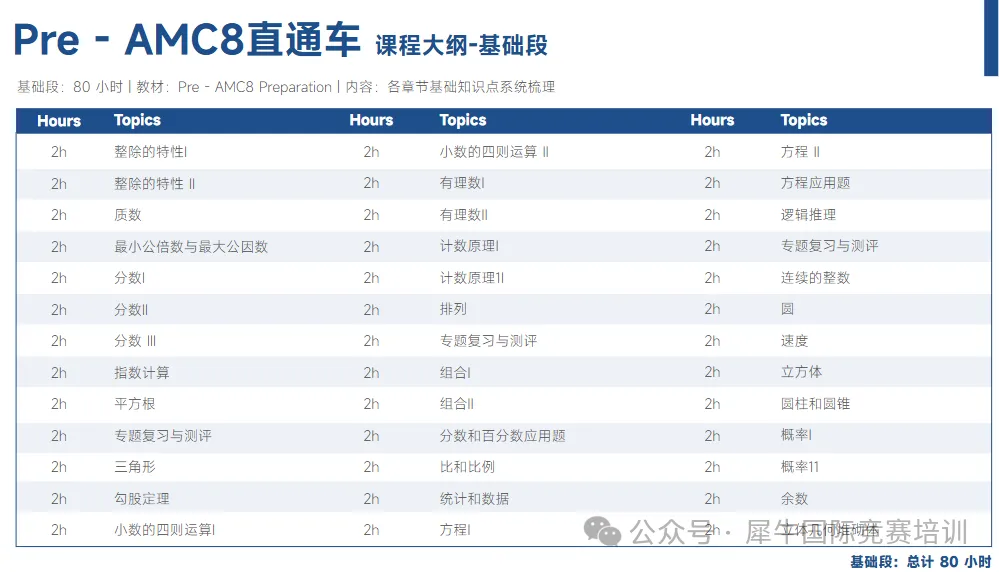Select the '统计和数据' topic
This screenshot has height=572, width=999.
(475, 499)
